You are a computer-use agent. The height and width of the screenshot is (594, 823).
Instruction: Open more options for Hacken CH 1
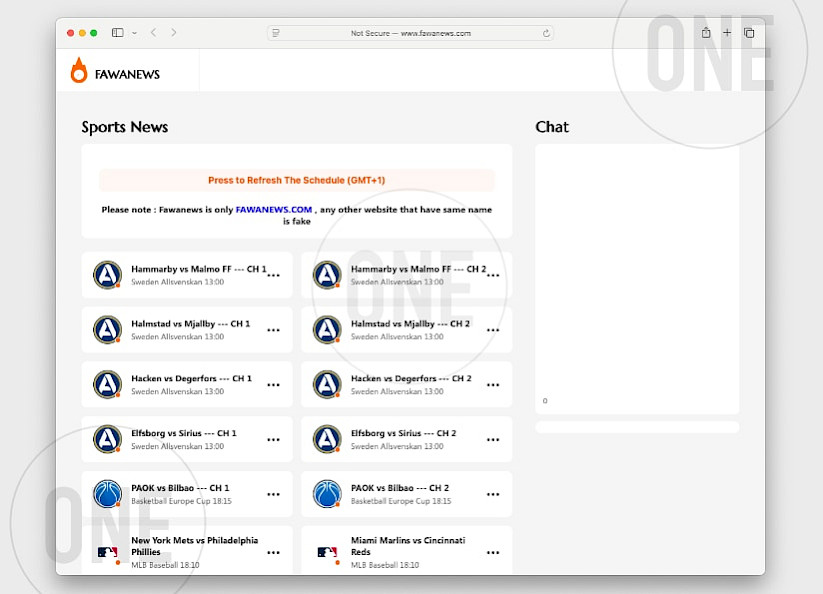coord(273,385)
